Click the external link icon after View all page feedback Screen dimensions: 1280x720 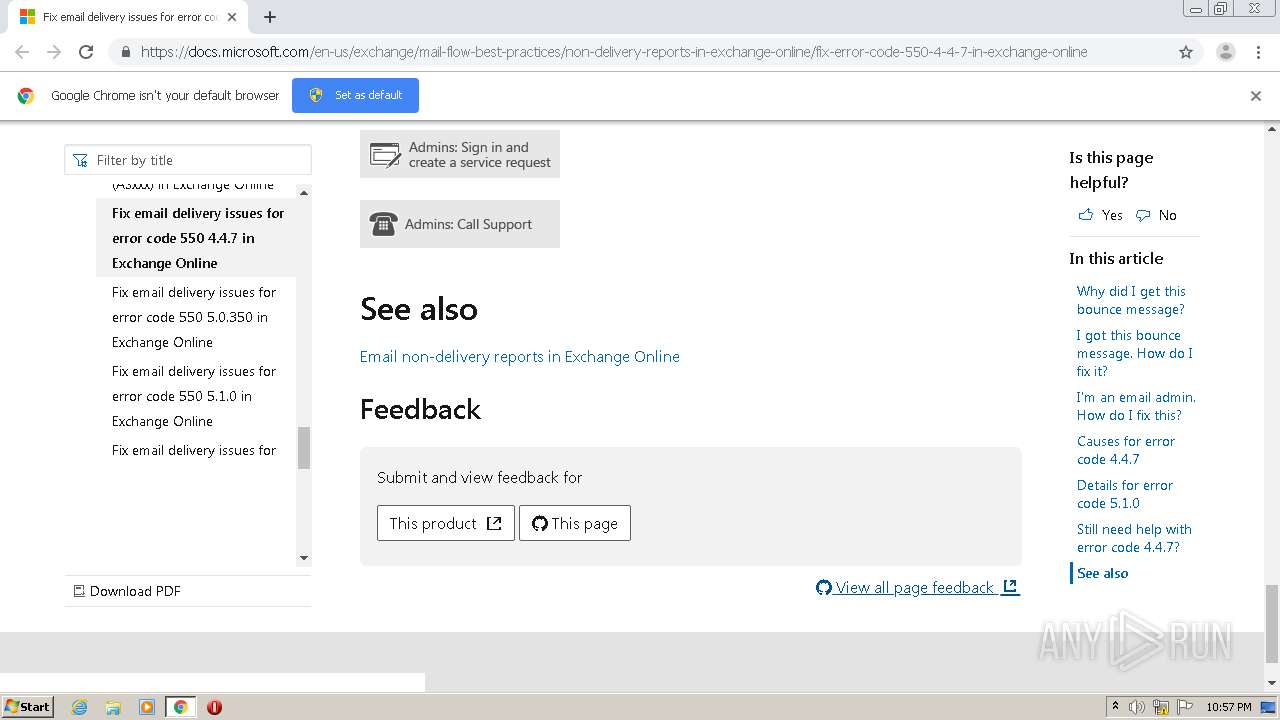(x=1011, y=587)
